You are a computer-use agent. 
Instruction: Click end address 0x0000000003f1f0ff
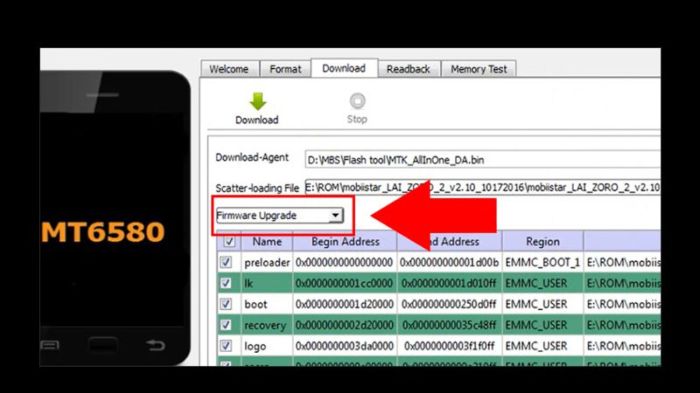[x=449, y=346]
